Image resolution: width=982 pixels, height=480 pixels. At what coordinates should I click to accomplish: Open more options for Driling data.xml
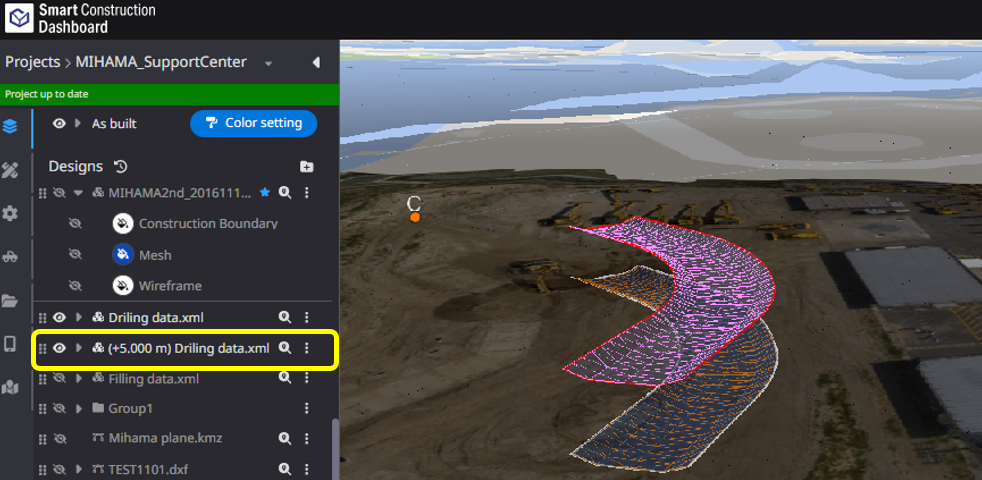click(x=307, y=318)
